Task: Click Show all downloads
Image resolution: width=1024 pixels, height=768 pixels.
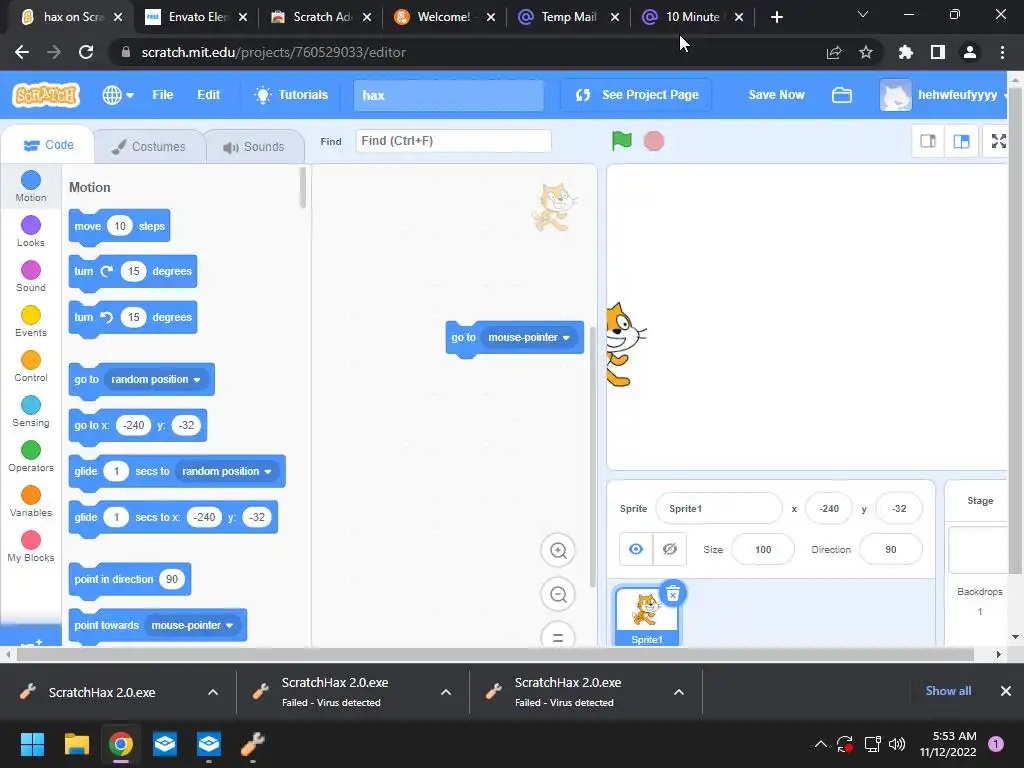Action: [x=948, y=691]
